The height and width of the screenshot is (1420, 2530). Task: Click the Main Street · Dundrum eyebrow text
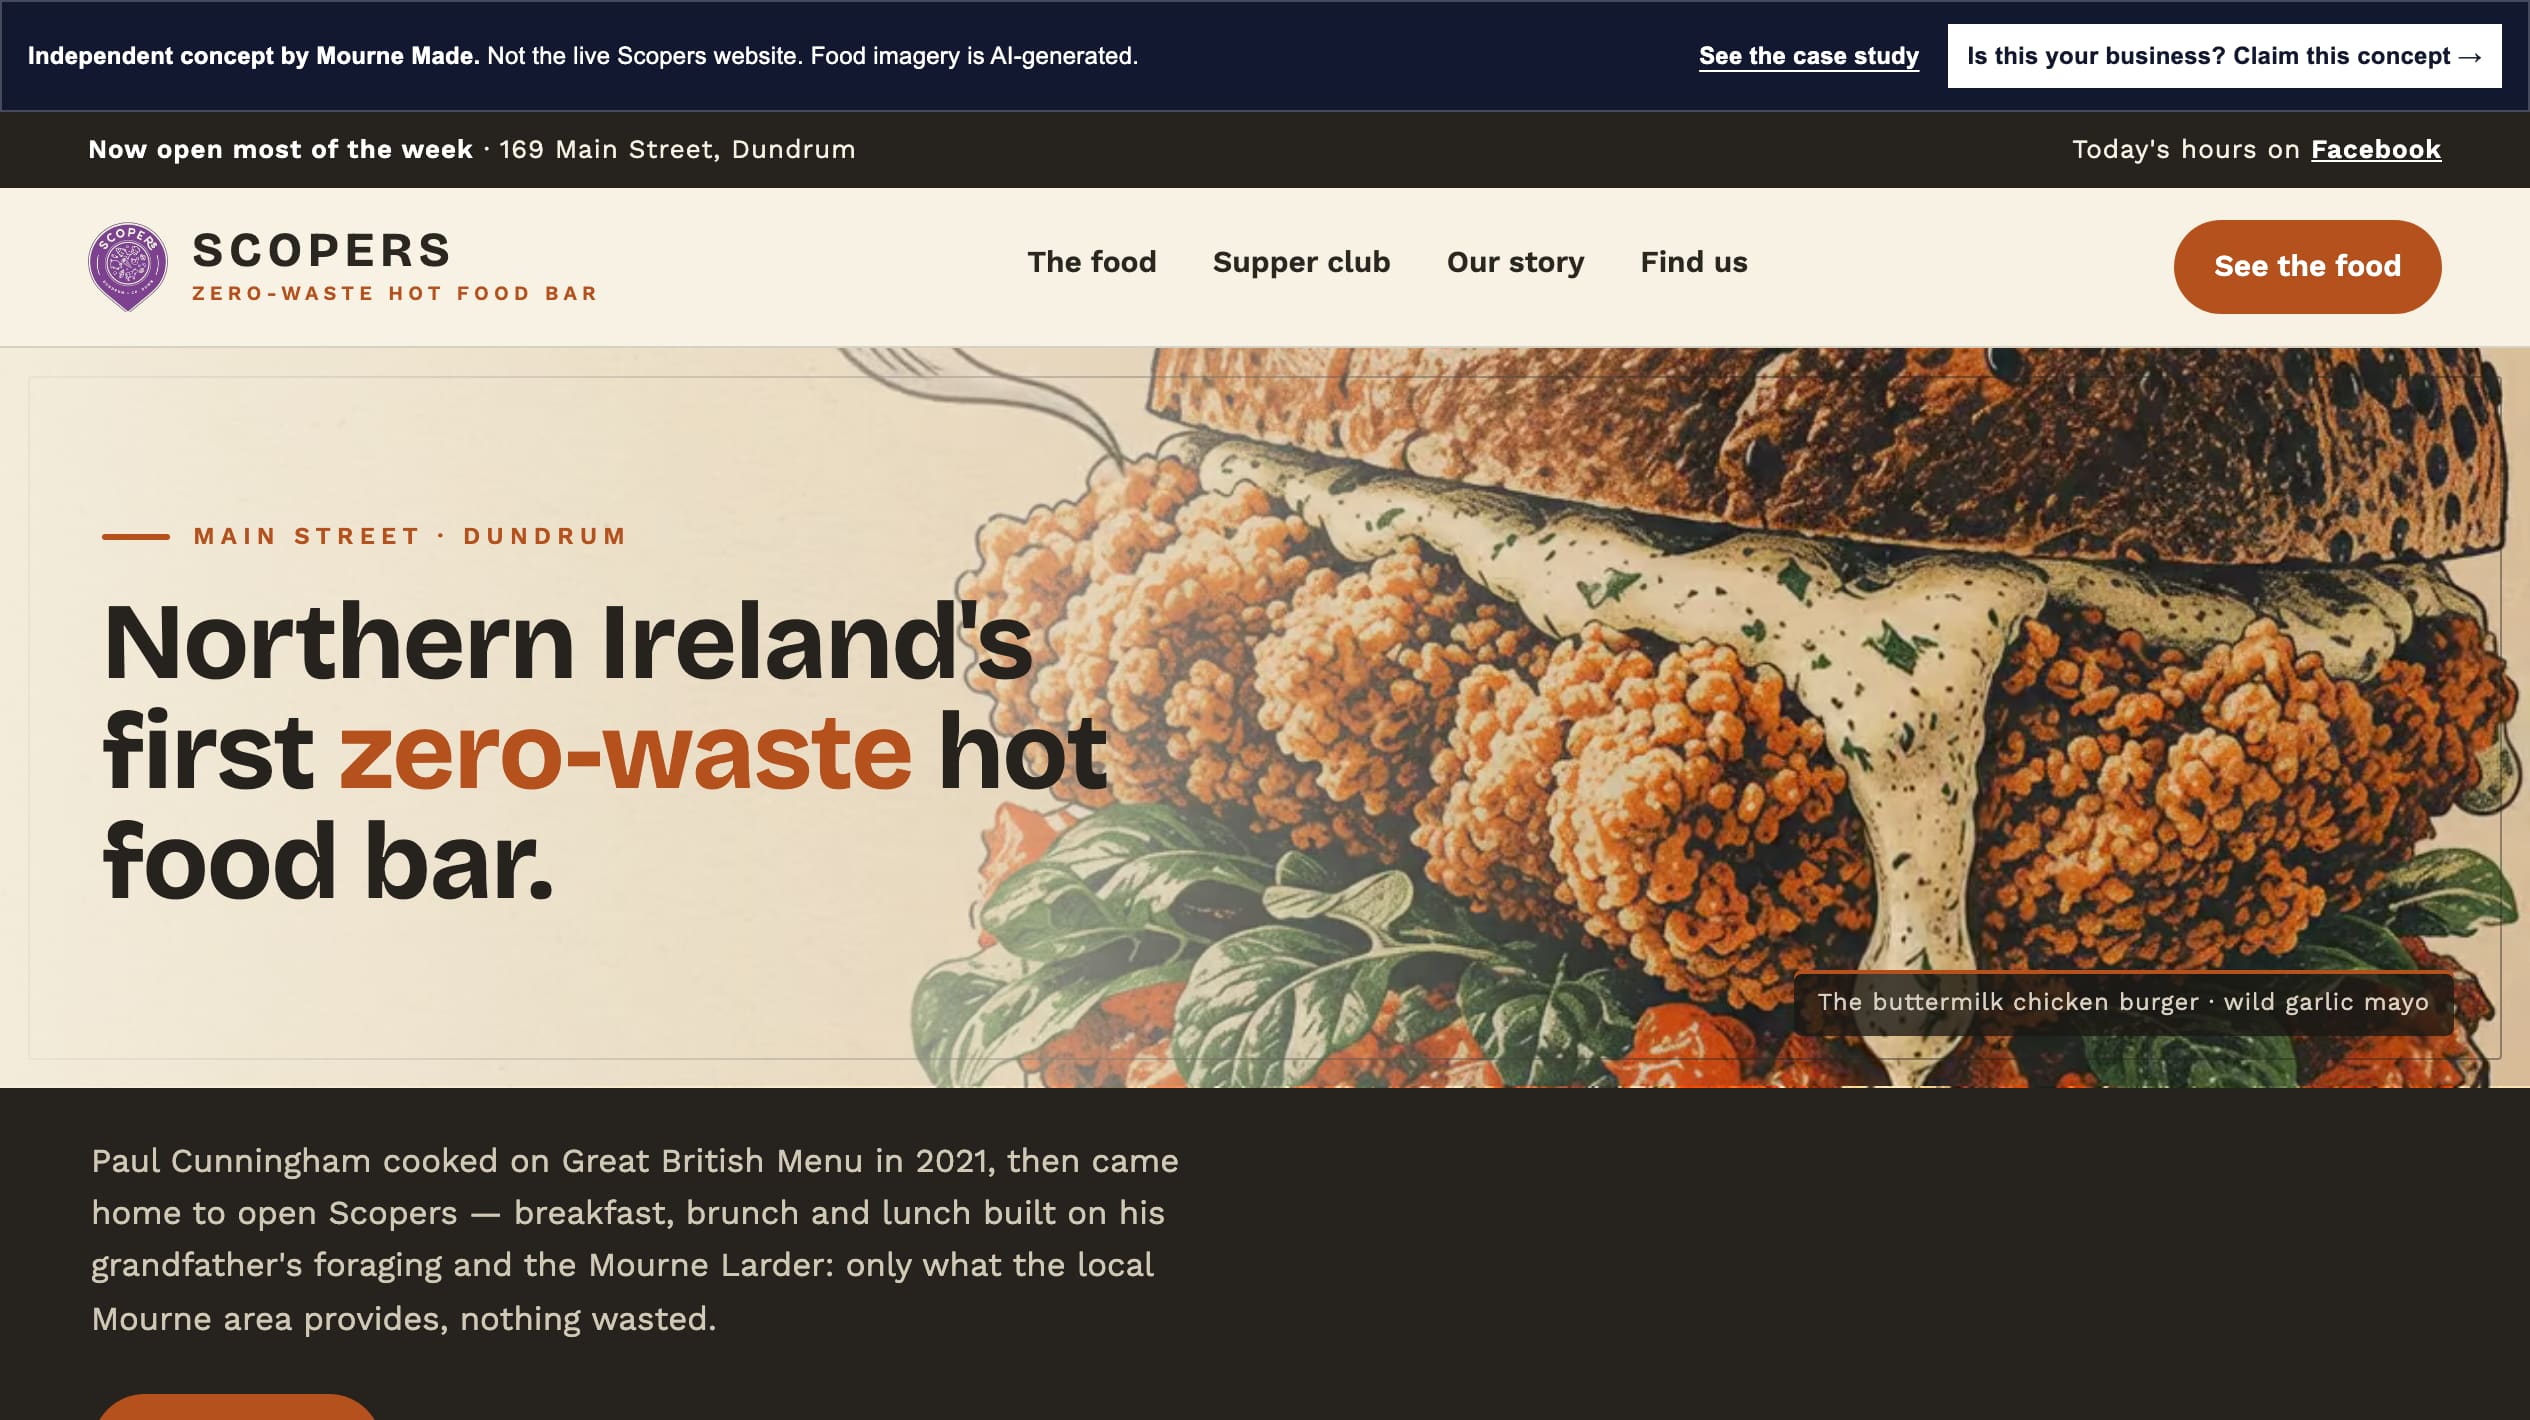[410, 536]
